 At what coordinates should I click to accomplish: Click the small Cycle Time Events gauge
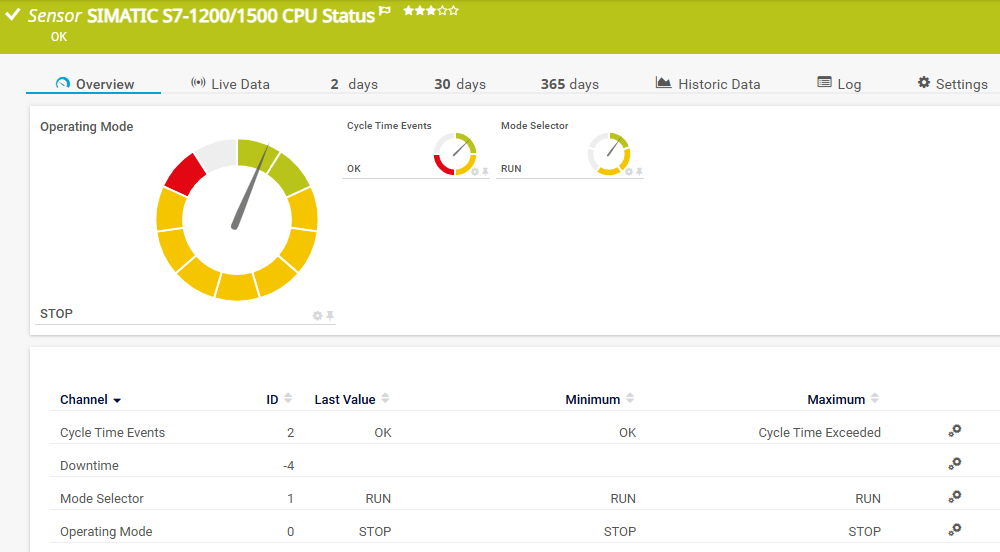(x=455, y=154)
